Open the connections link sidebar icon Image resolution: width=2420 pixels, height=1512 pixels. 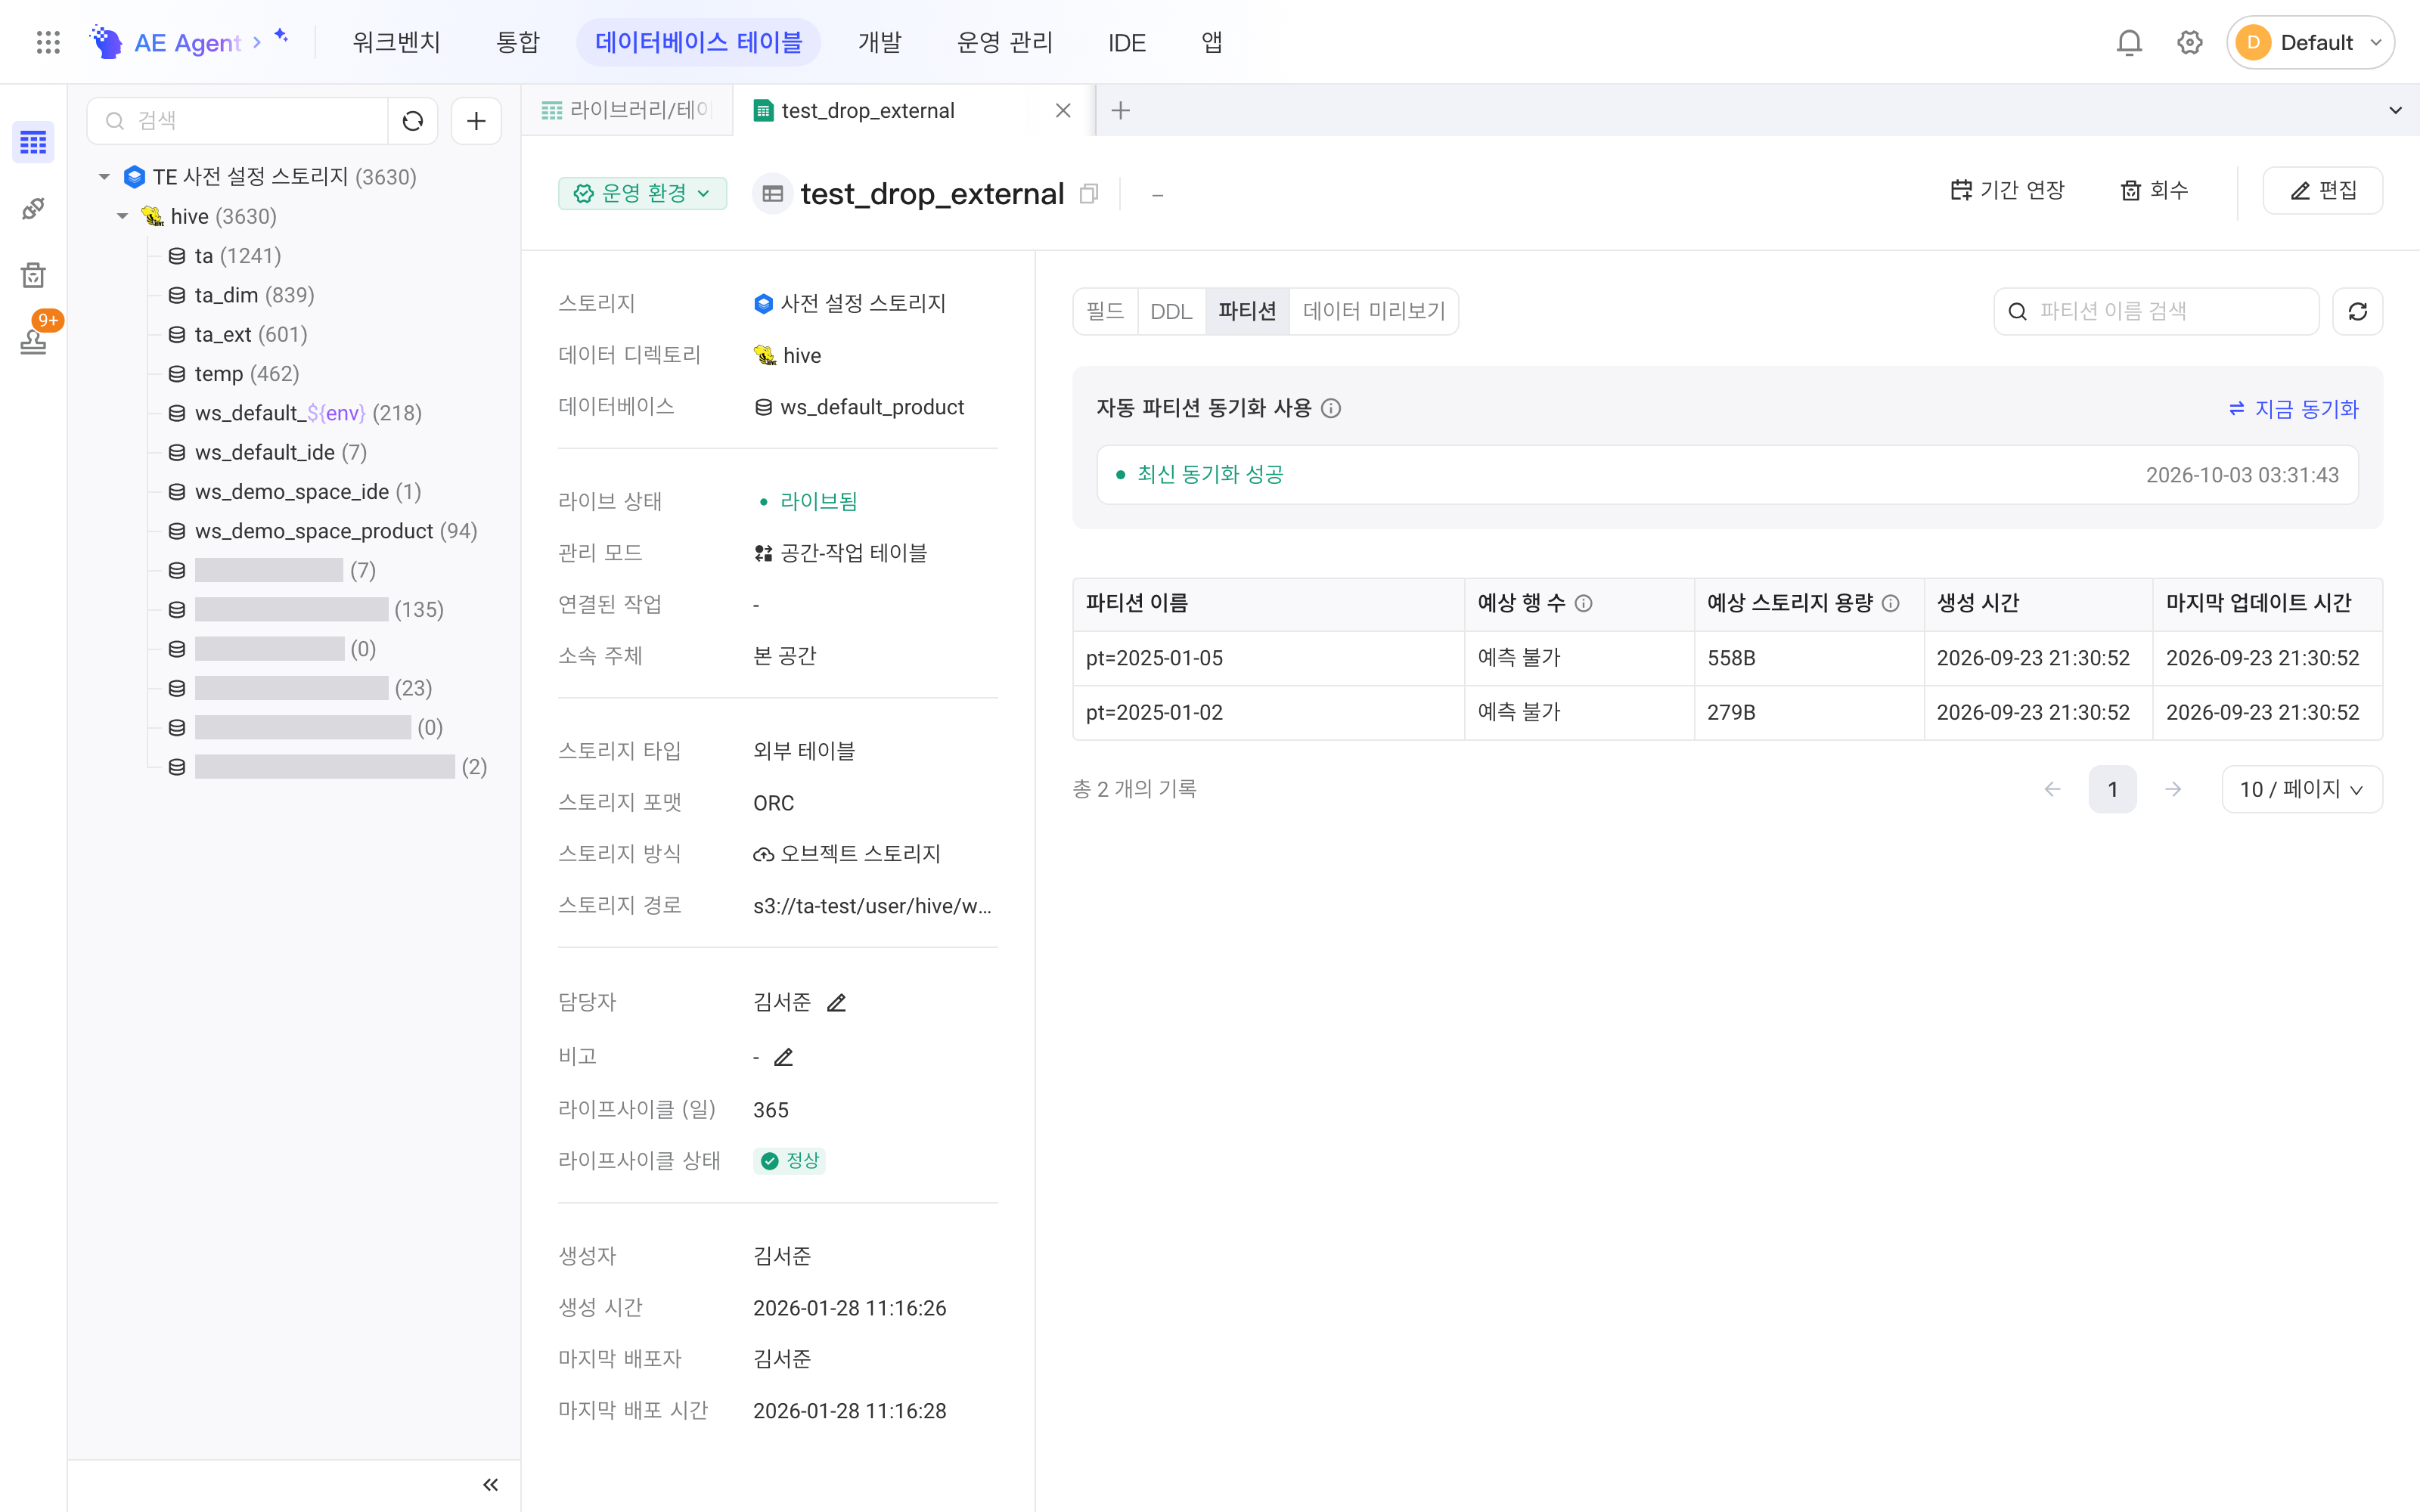tap(33, 209)
